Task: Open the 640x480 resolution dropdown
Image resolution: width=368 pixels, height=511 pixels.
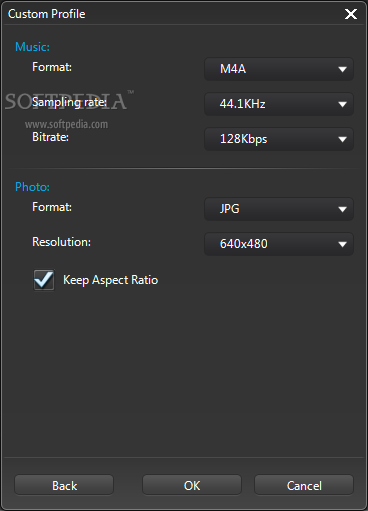Action: click(x=279, y=244)
